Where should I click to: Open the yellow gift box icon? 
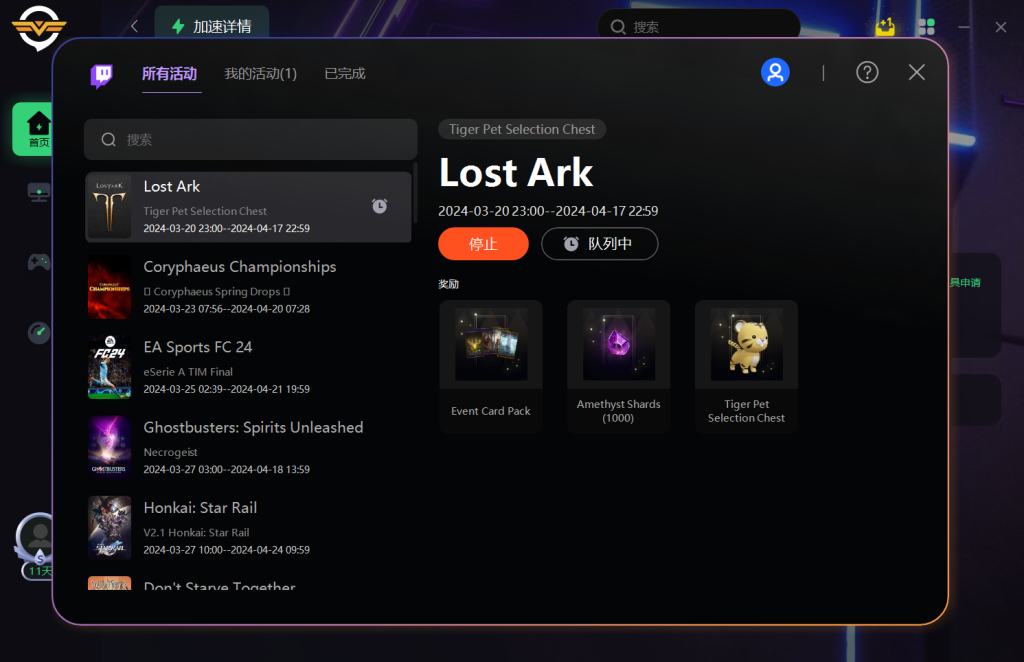coord(886,27)
